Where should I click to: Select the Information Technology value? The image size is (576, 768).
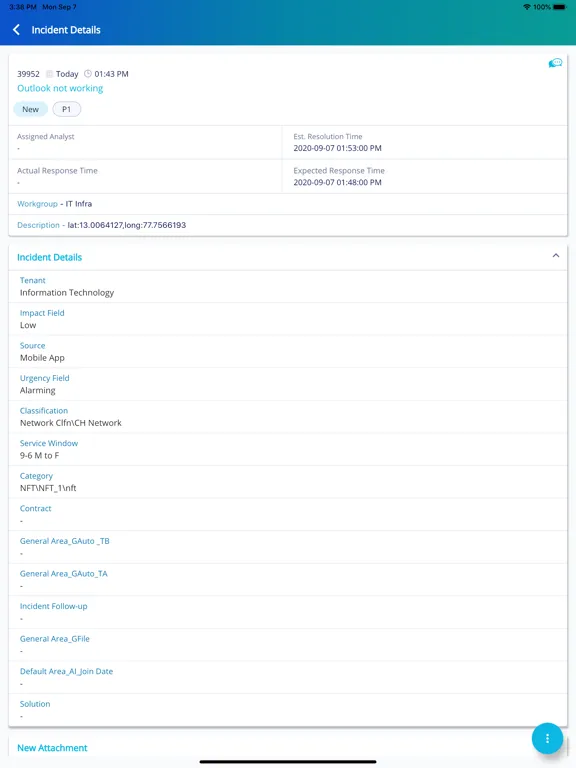click(x=67, y=293)
